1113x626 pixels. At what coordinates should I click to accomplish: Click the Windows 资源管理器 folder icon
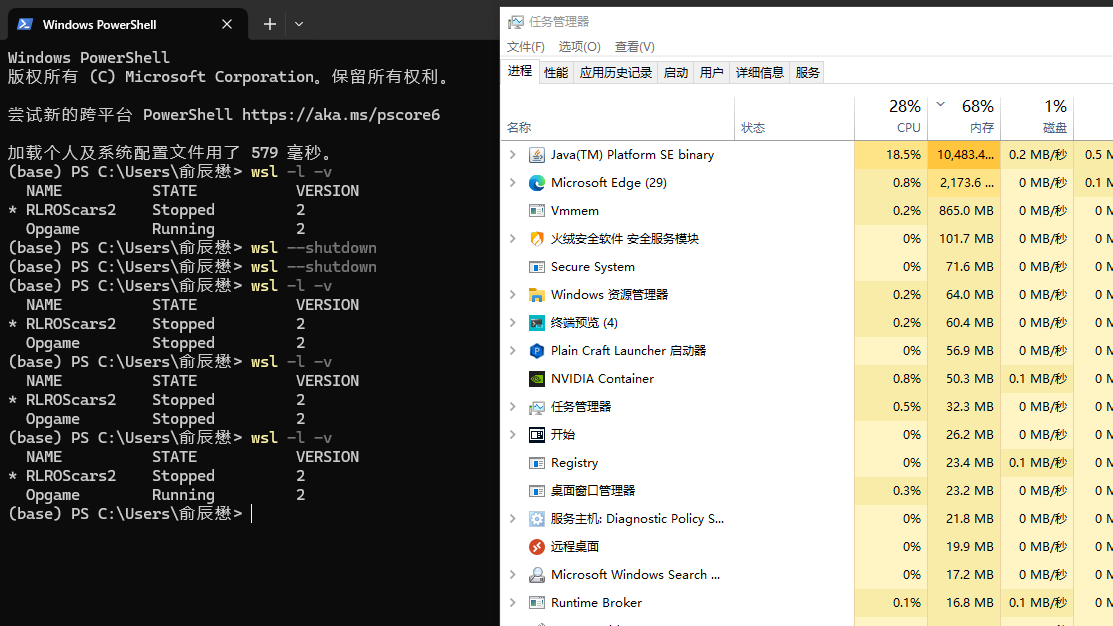[537, 295]
